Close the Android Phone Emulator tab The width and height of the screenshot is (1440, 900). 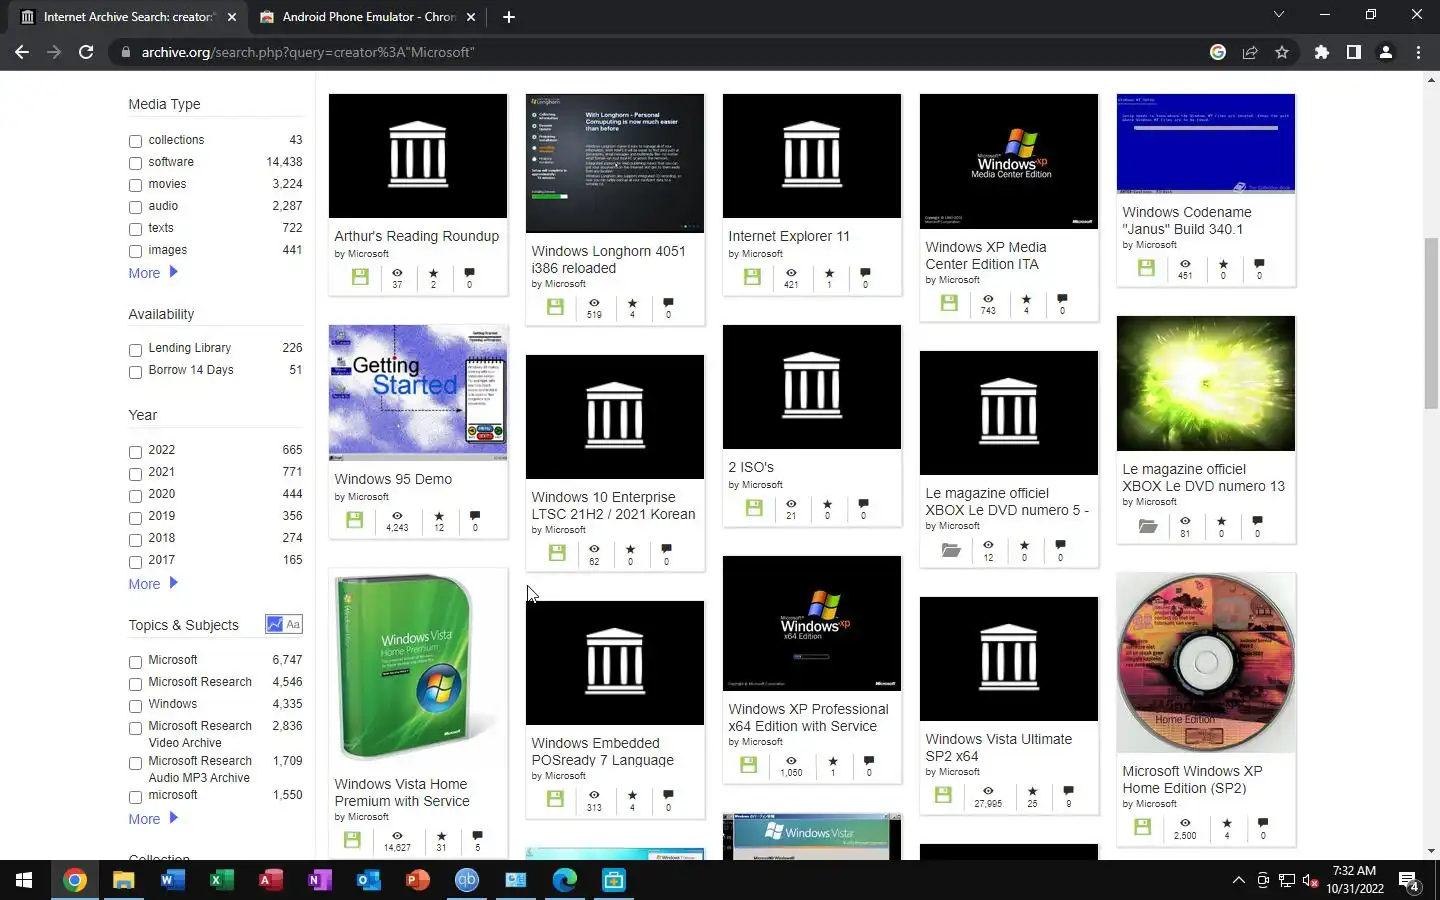point(471,17)
